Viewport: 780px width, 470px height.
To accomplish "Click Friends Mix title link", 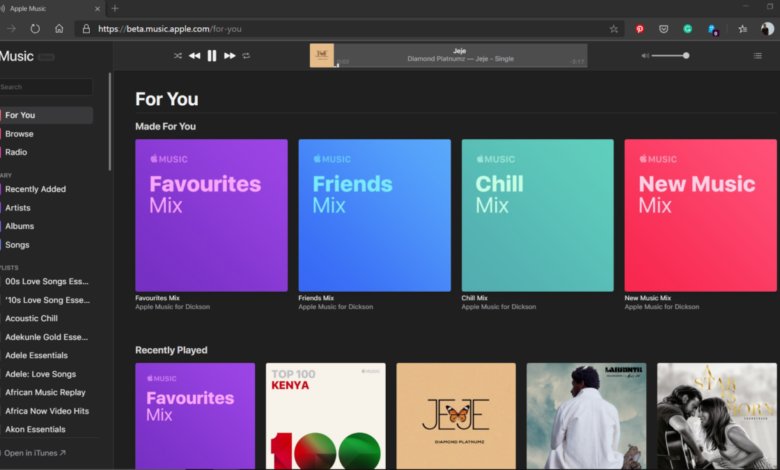I will [x=316, y=298].
